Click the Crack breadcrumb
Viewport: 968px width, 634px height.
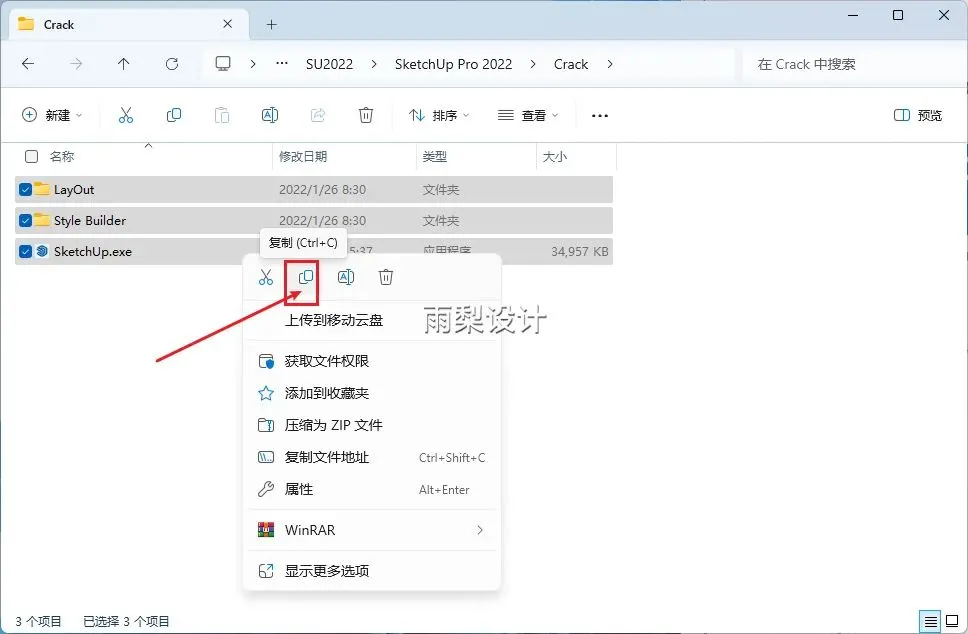[571, 64]
